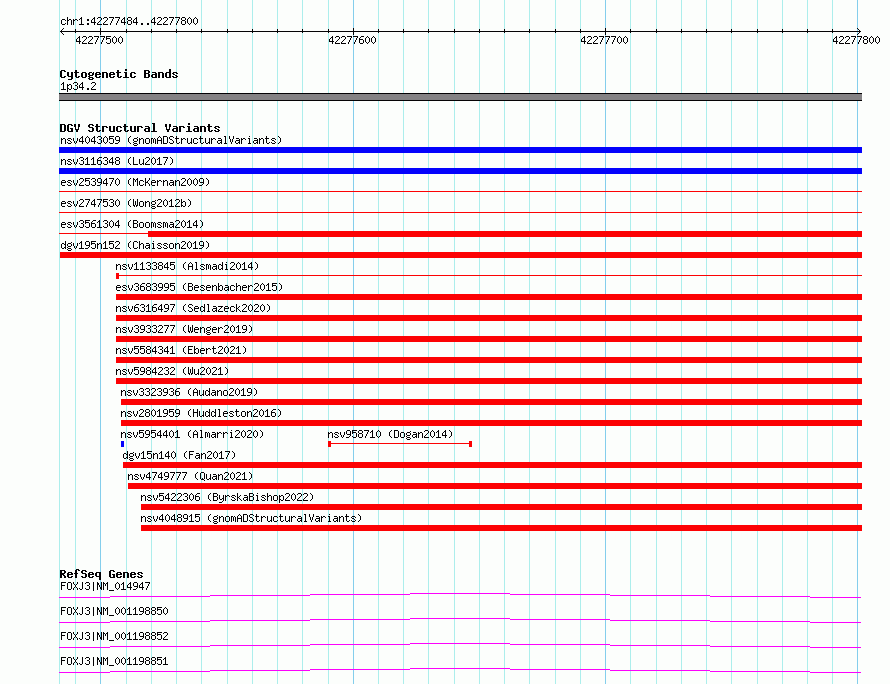Click the nsv4043059 gnomADStructuralVariants label

(x=171, y=140)
